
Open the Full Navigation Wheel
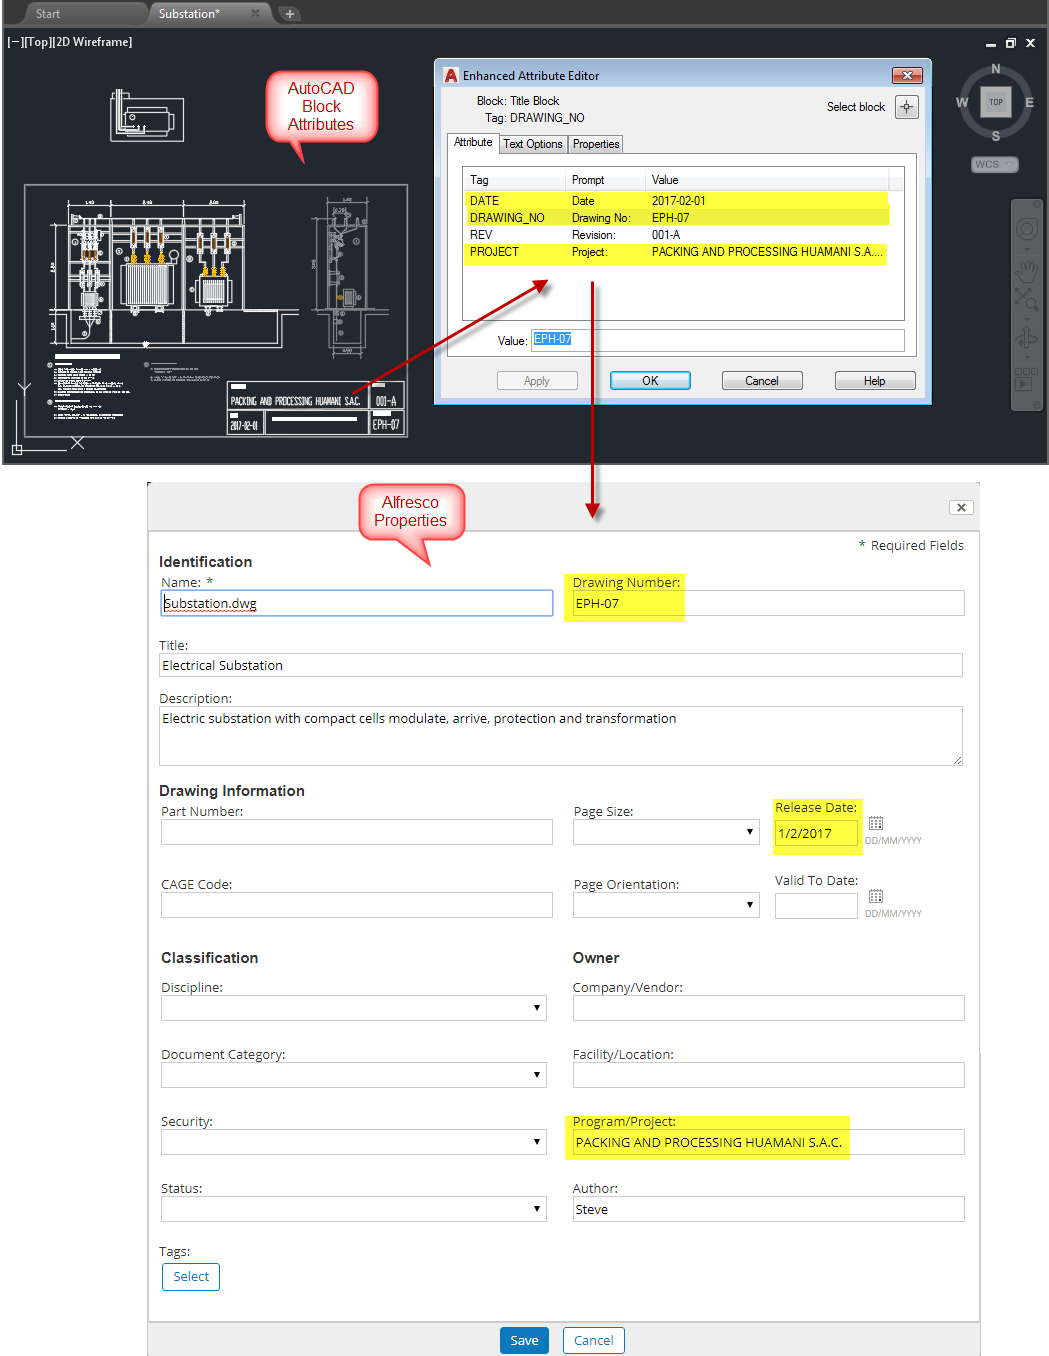[1026, 228]
